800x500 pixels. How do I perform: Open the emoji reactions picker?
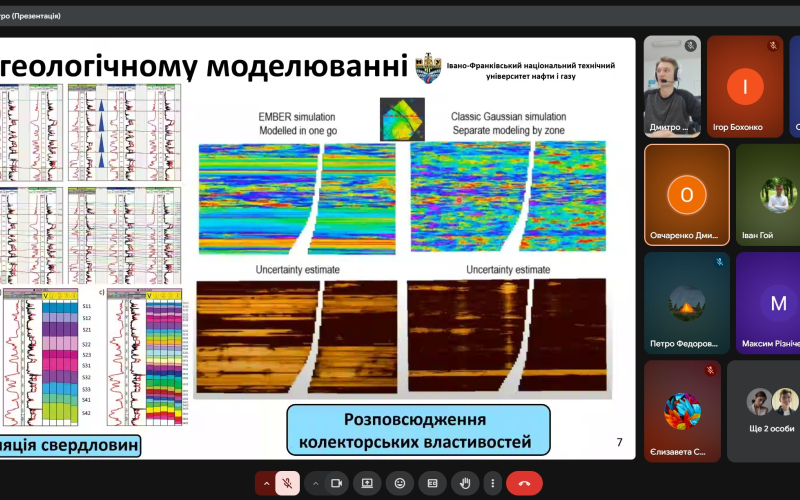click(x=400, y=483)
